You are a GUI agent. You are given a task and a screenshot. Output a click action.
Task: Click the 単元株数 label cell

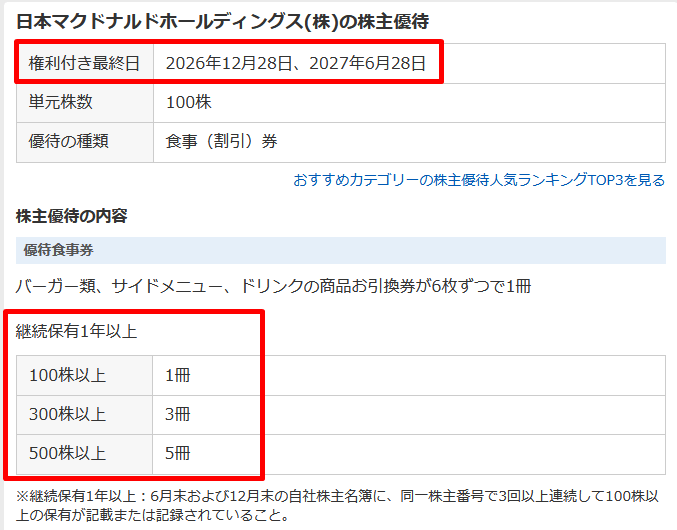point(85,103)
